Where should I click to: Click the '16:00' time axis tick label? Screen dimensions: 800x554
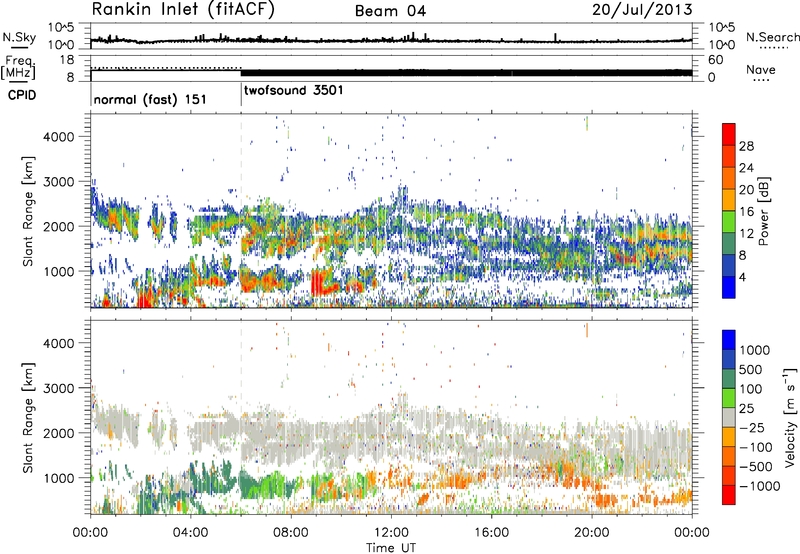[x=491, y=533]
